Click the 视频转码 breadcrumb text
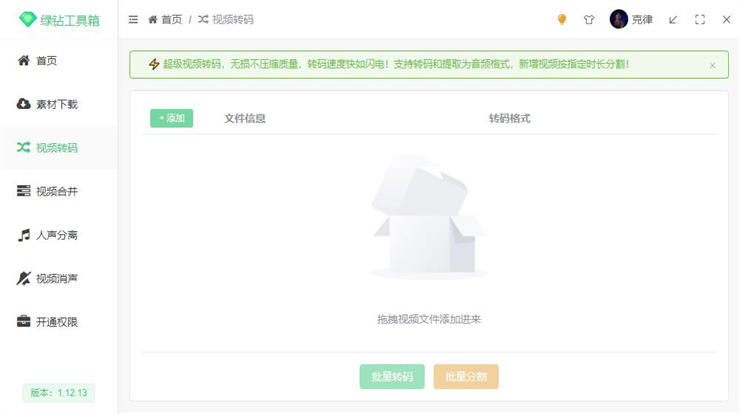 (233, 19)
